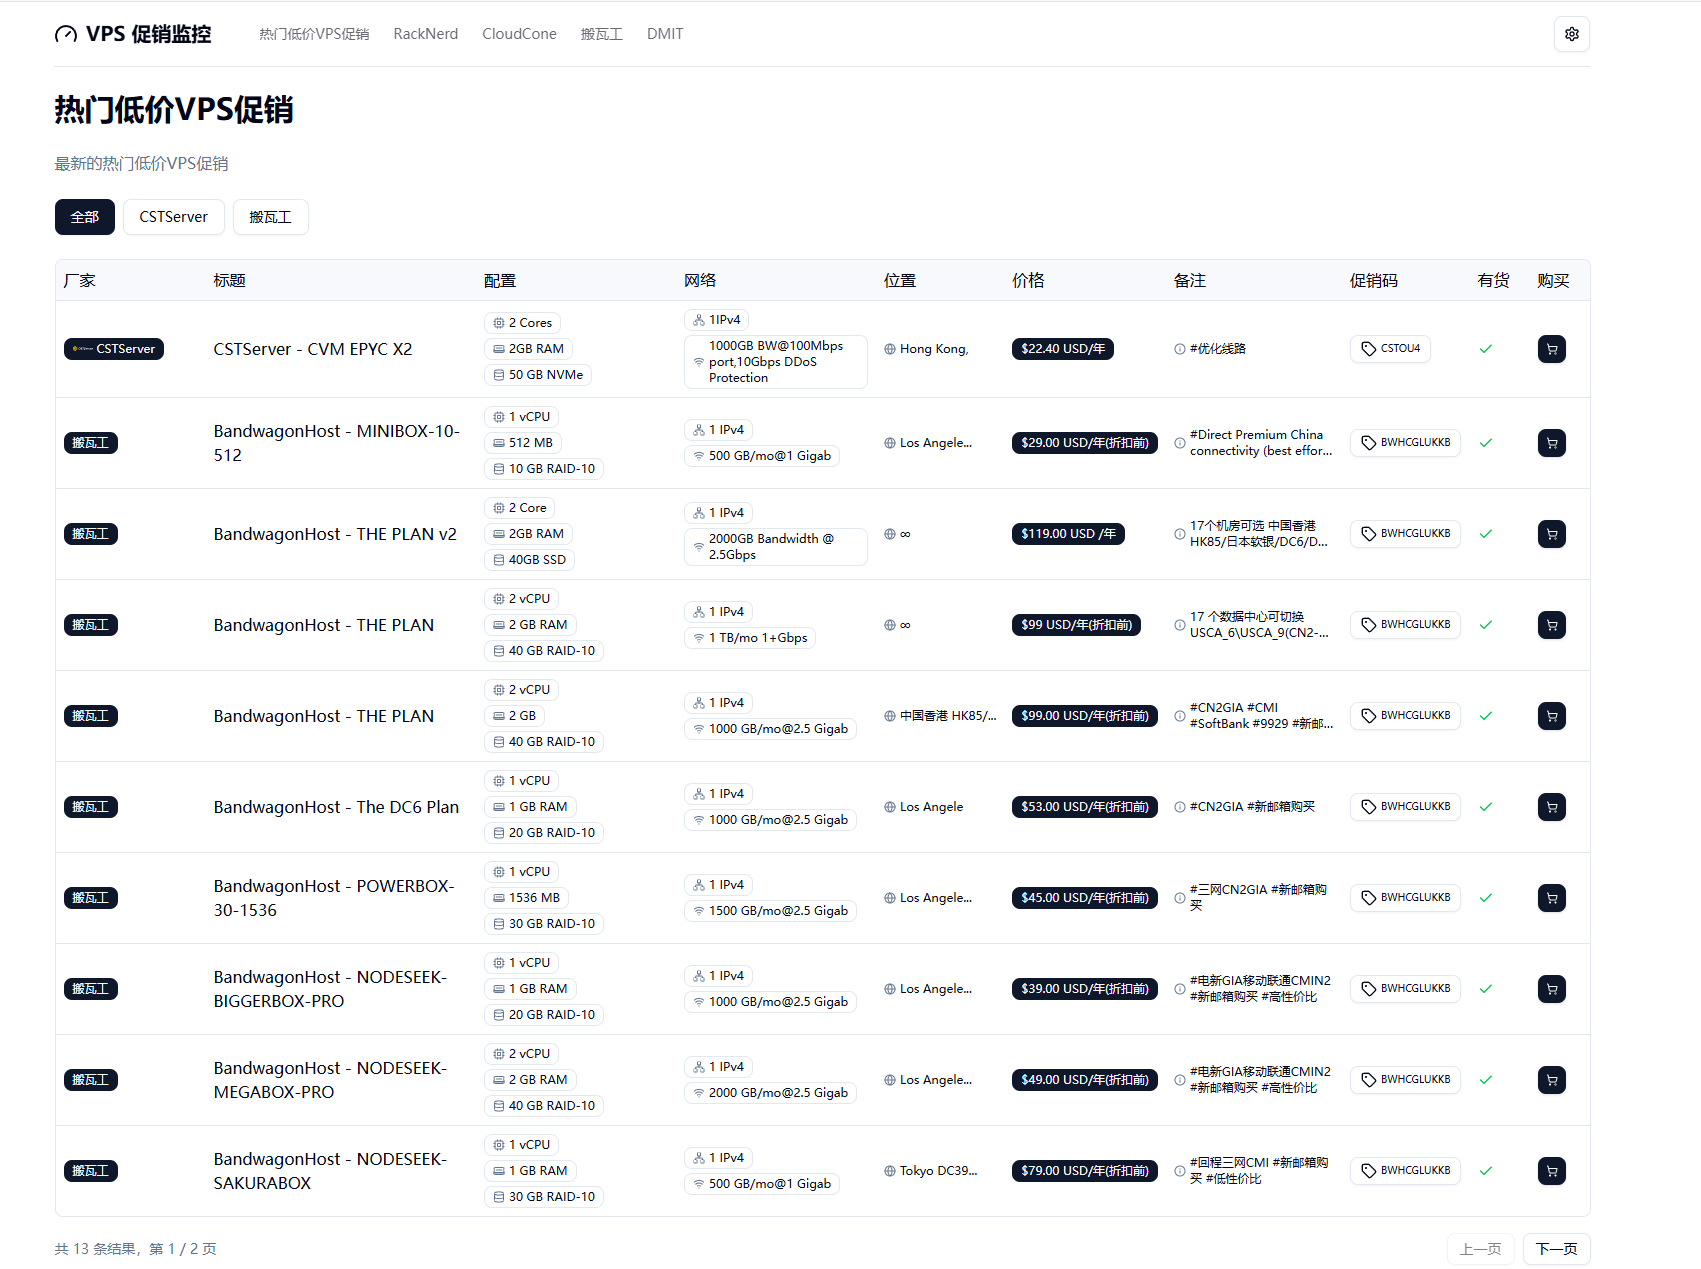Screen dimensions: 1701x1269
Task: Click cart icon for $99 USD THE PLAN row
Action: coord(1552,625)
